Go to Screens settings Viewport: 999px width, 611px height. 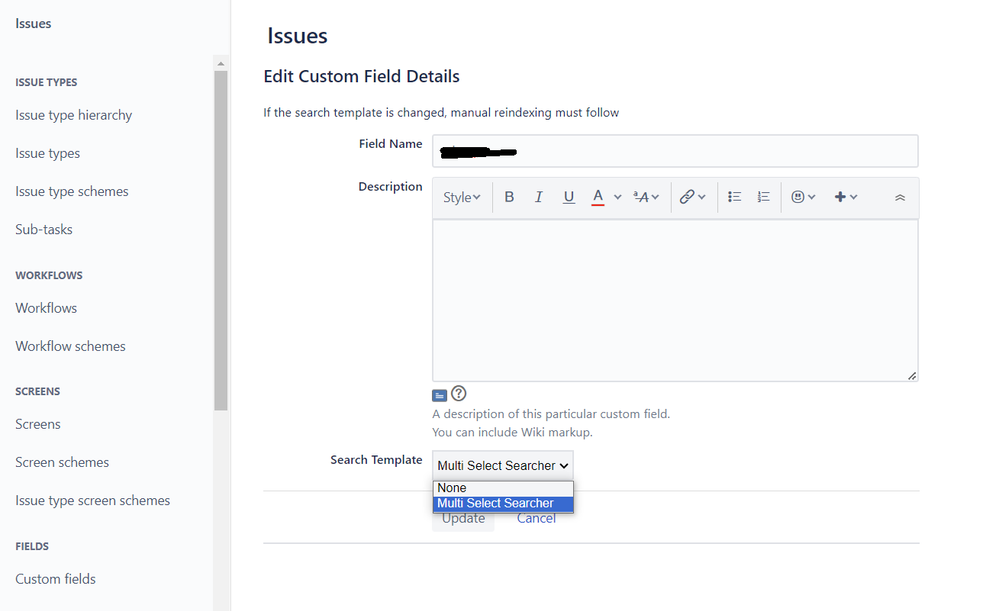(38, 424)
